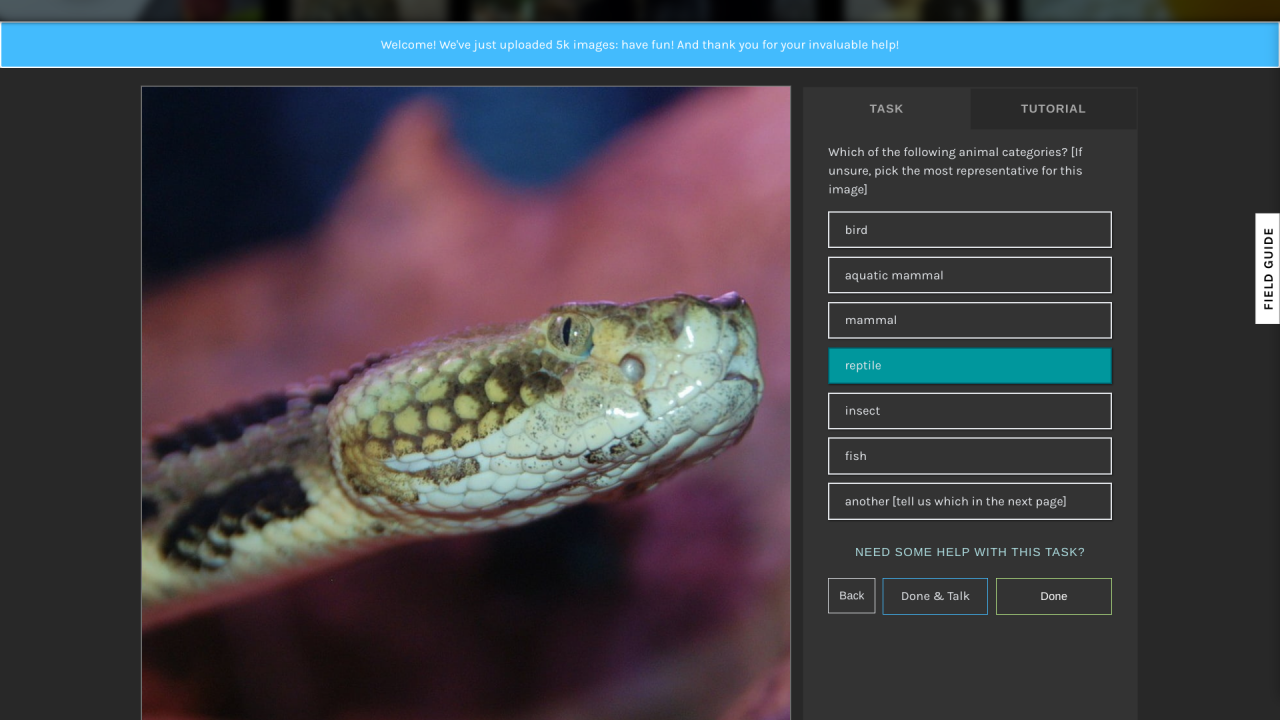
Task: Submit classification with the Done button
Action: 1053,596
